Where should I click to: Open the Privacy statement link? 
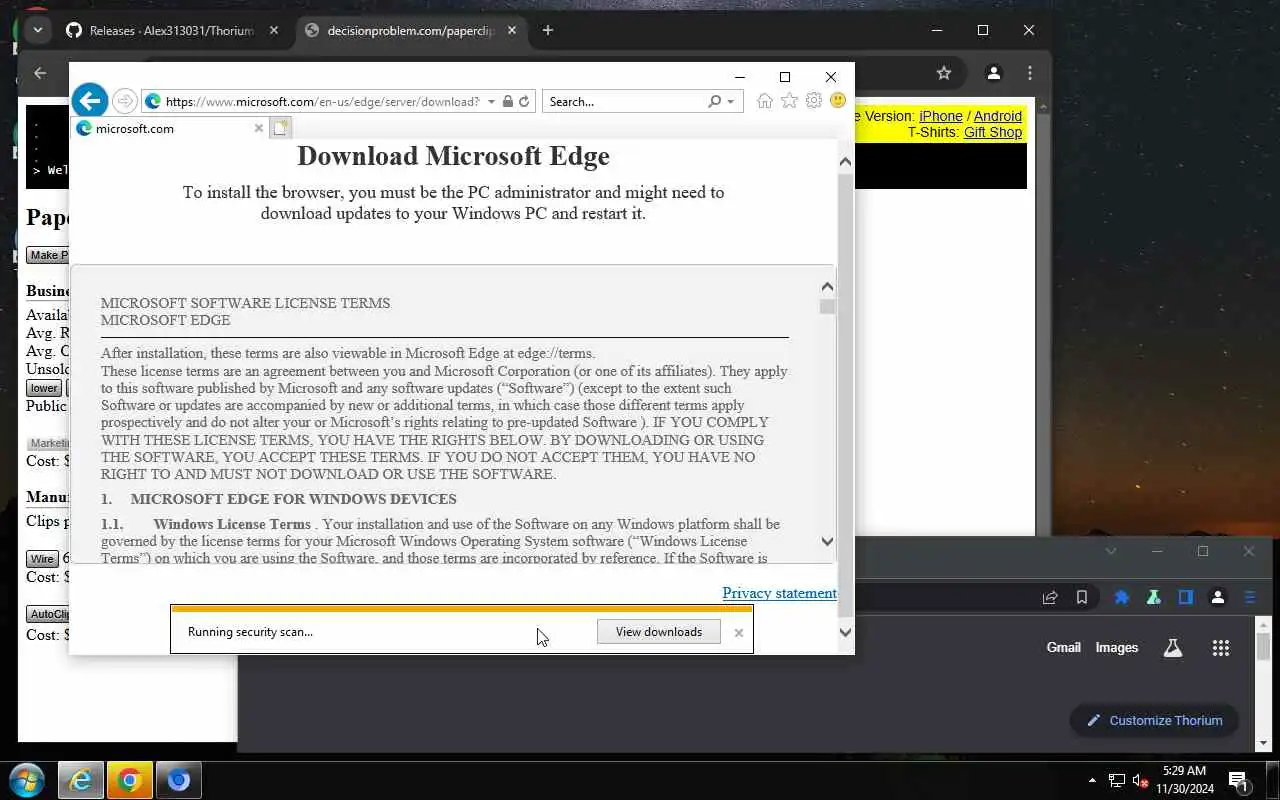tap(779, 593)
